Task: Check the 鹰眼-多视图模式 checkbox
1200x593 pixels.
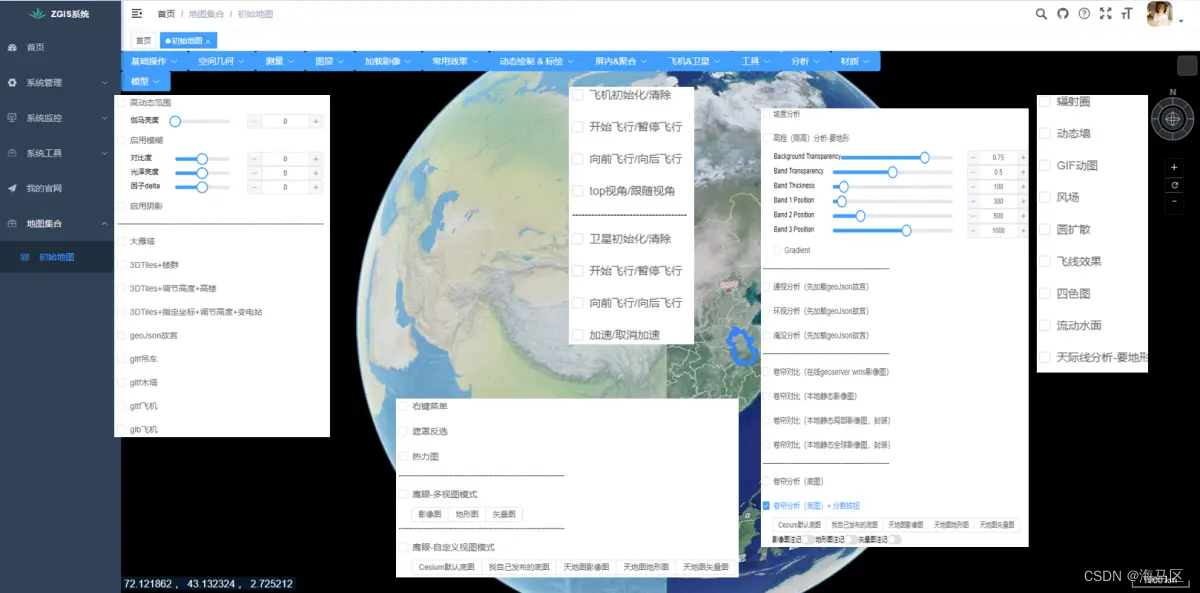Action: pyautogui.click(x=404, y=495)
